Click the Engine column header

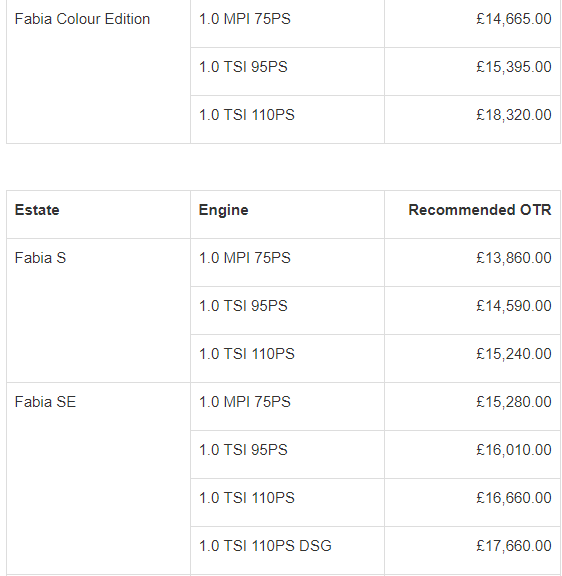[x=223, y=210]
